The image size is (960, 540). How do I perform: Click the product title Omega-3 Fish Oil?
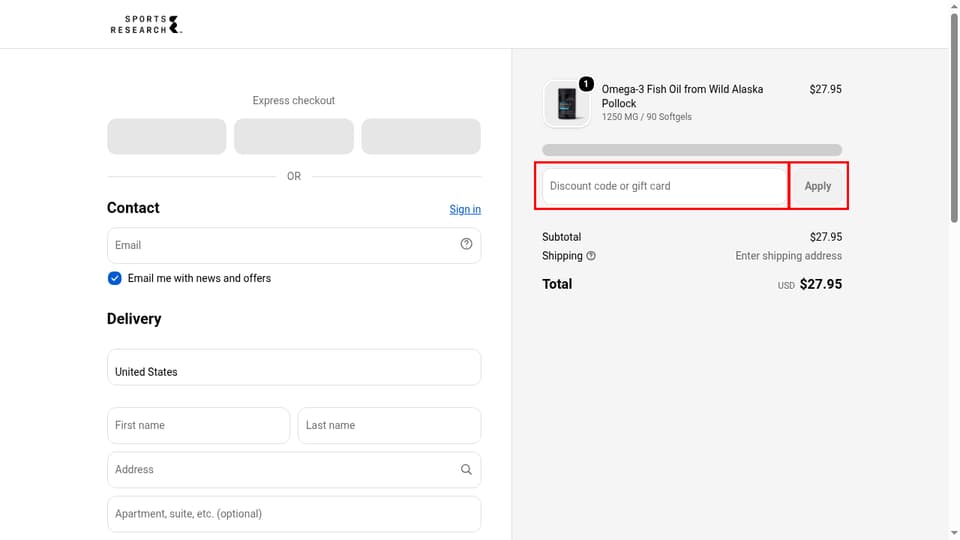(682, 96)
